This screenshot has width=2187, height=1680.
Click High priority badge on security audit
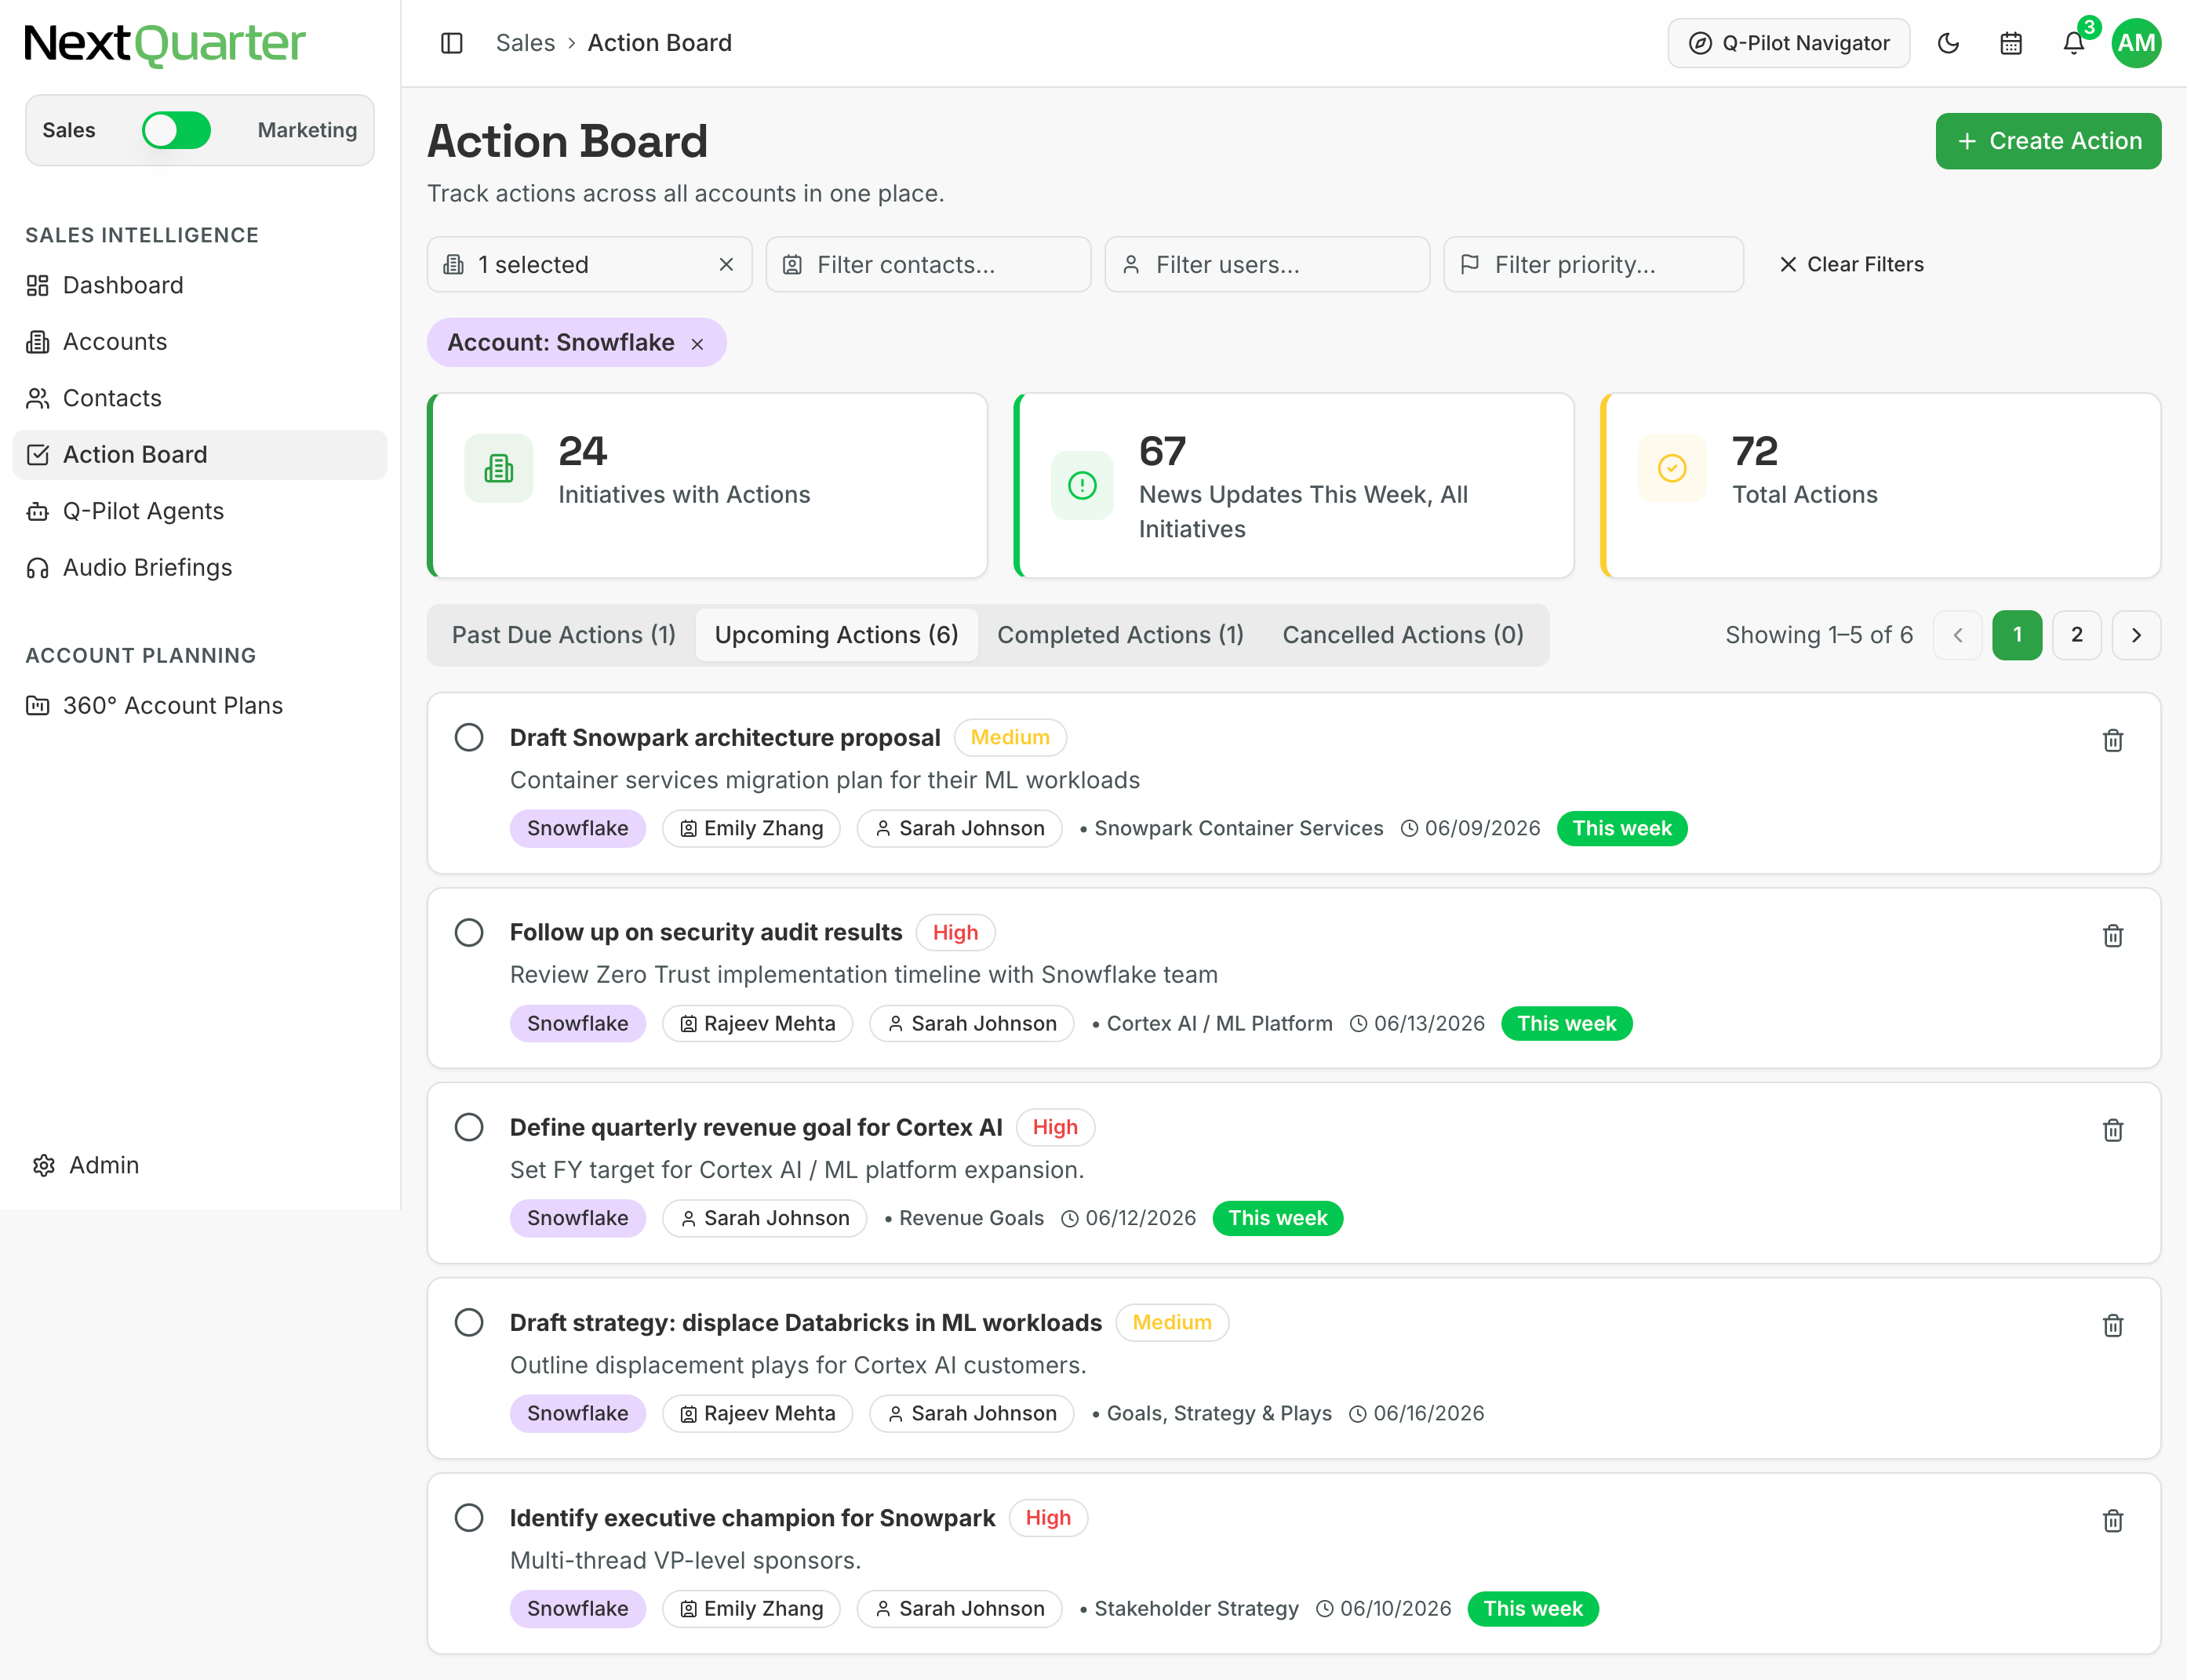pyautogui.click(x=955, y=932)
